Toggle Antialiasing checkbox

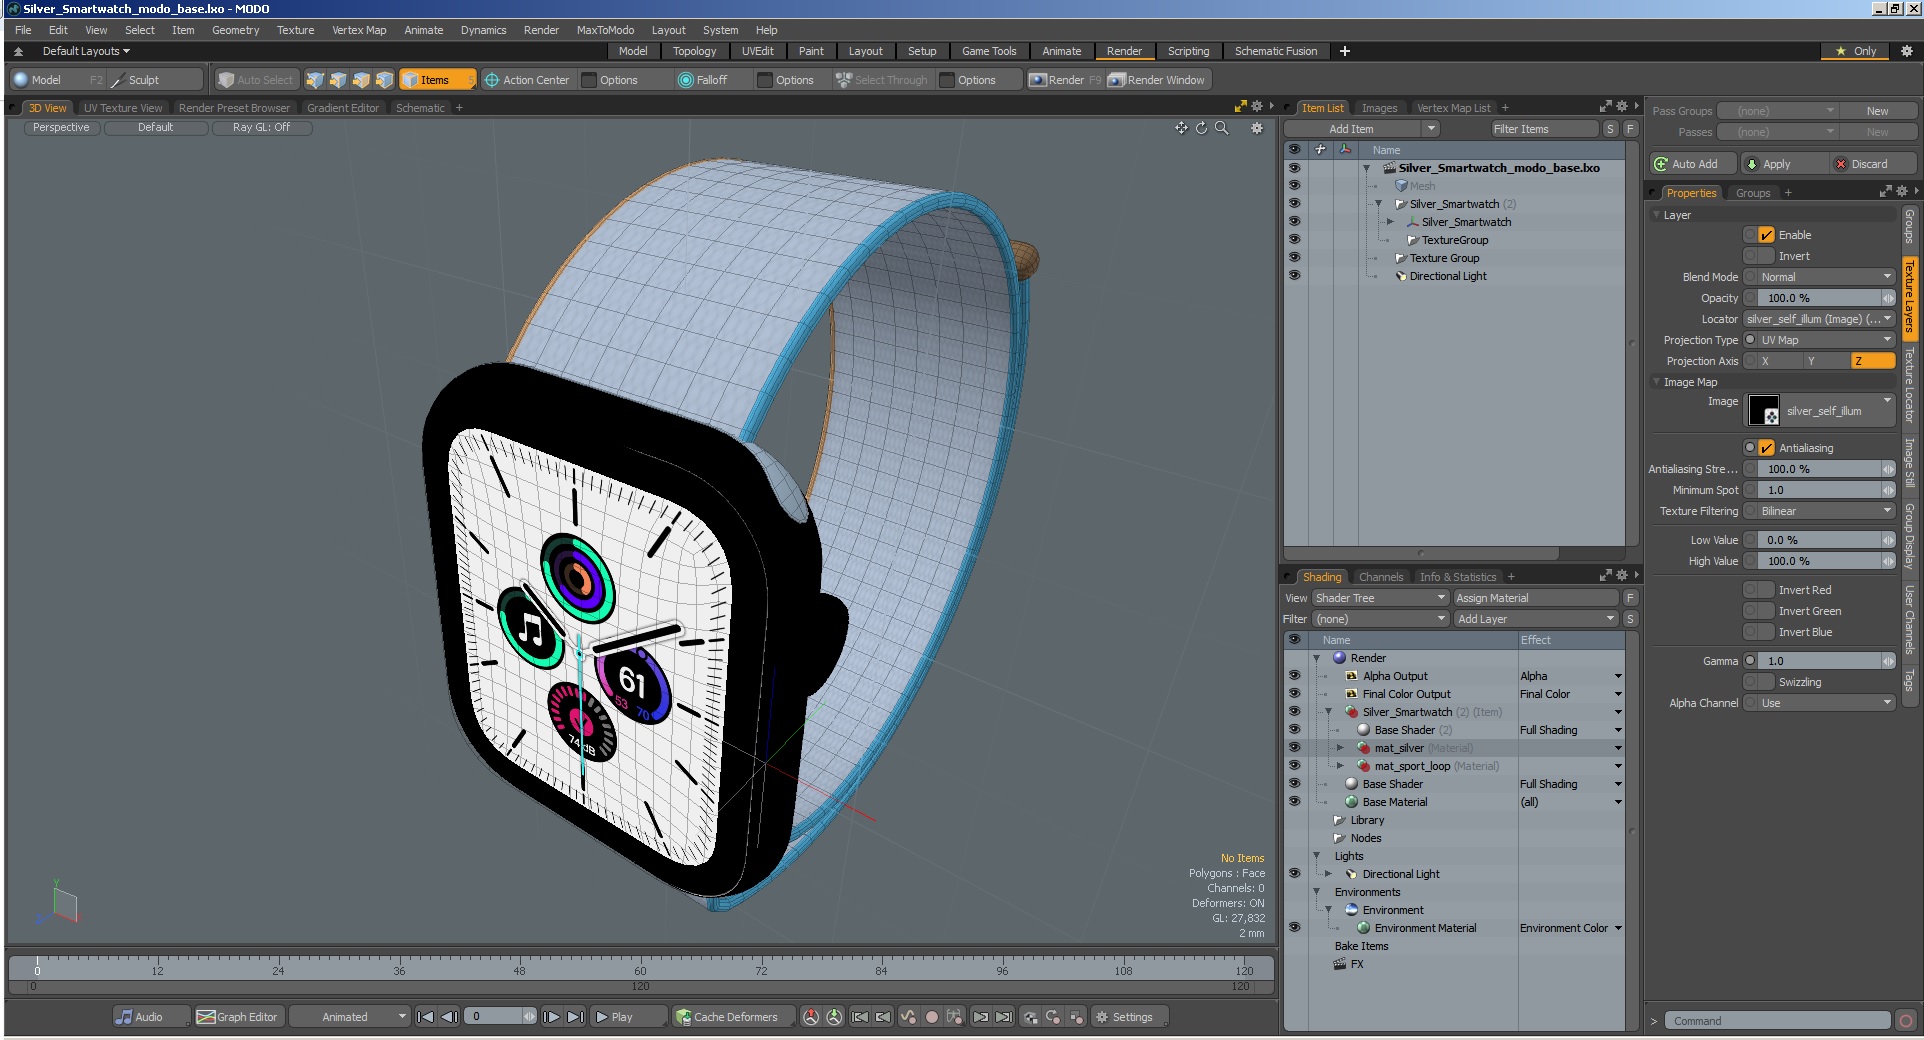coord(1766,448)
